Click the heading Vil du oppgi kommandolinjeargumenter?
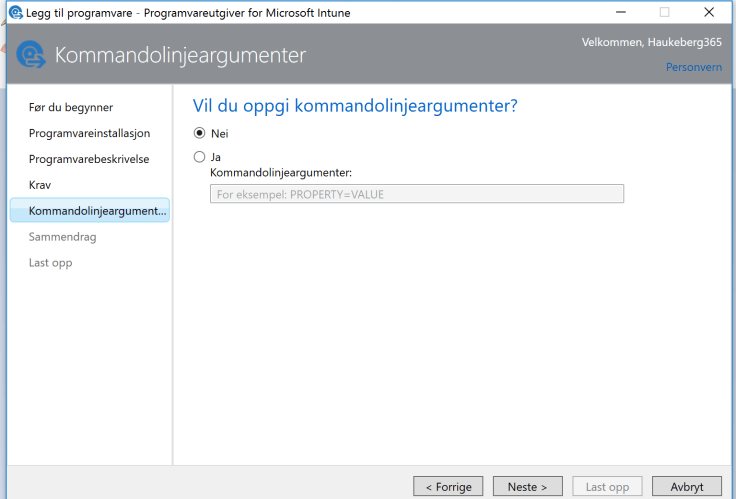The height and width of the screenshot is (499, 736). coord(355,106)
